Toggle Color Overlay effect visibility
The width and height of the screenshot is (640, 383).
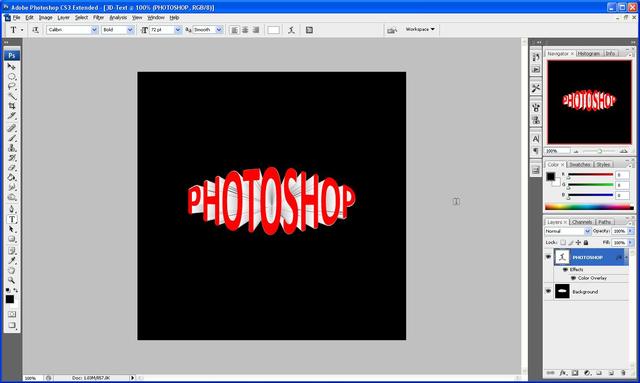tap(573, 278)
